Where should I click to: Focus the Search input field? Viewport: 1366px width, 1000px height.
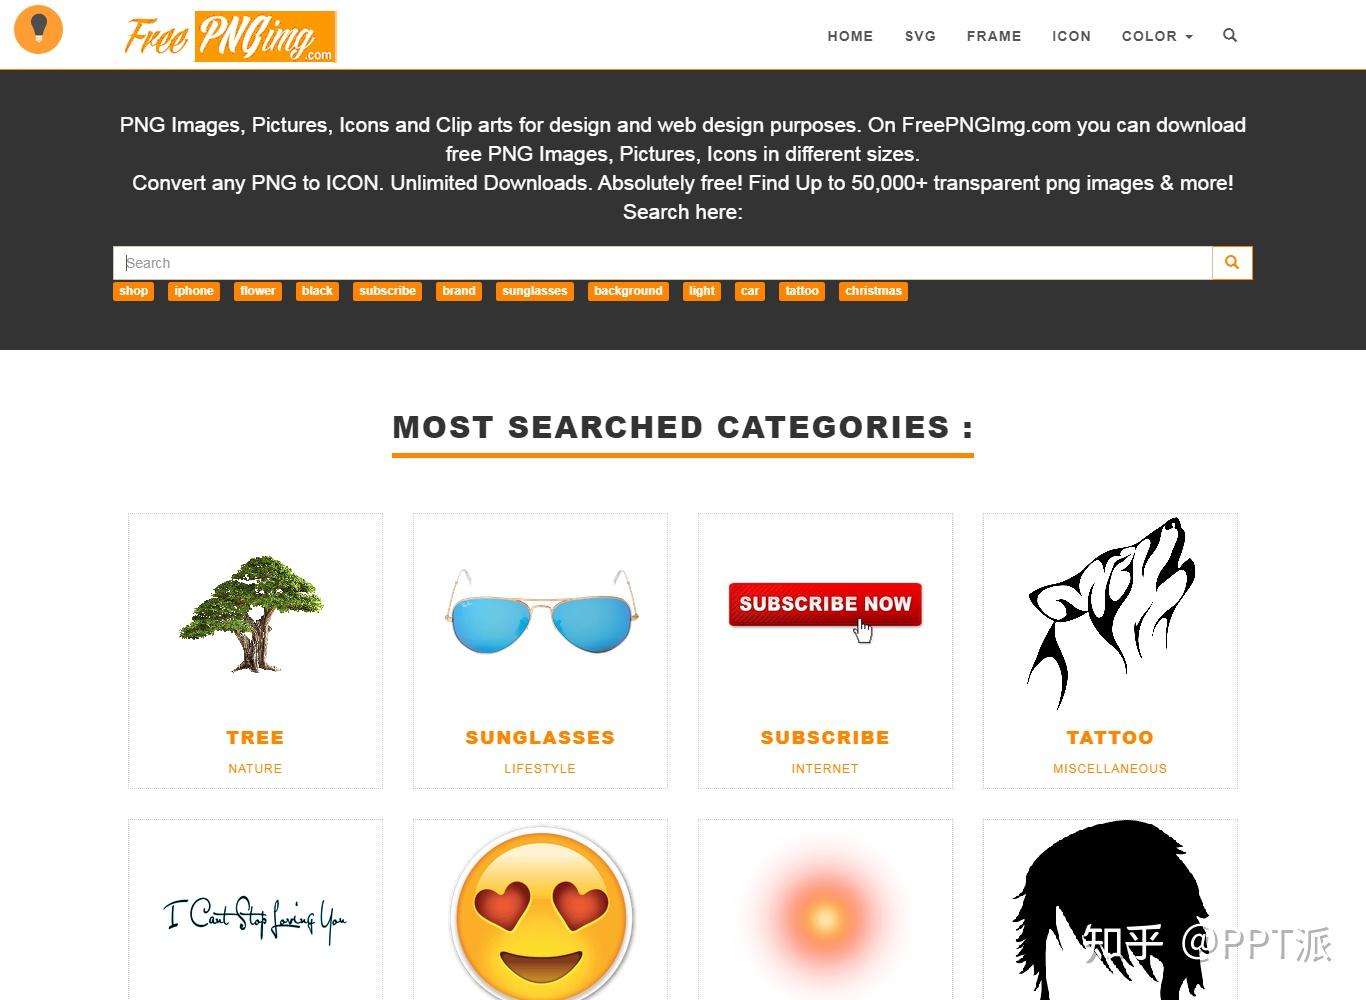pyautogui.click(x=662, y=263)
